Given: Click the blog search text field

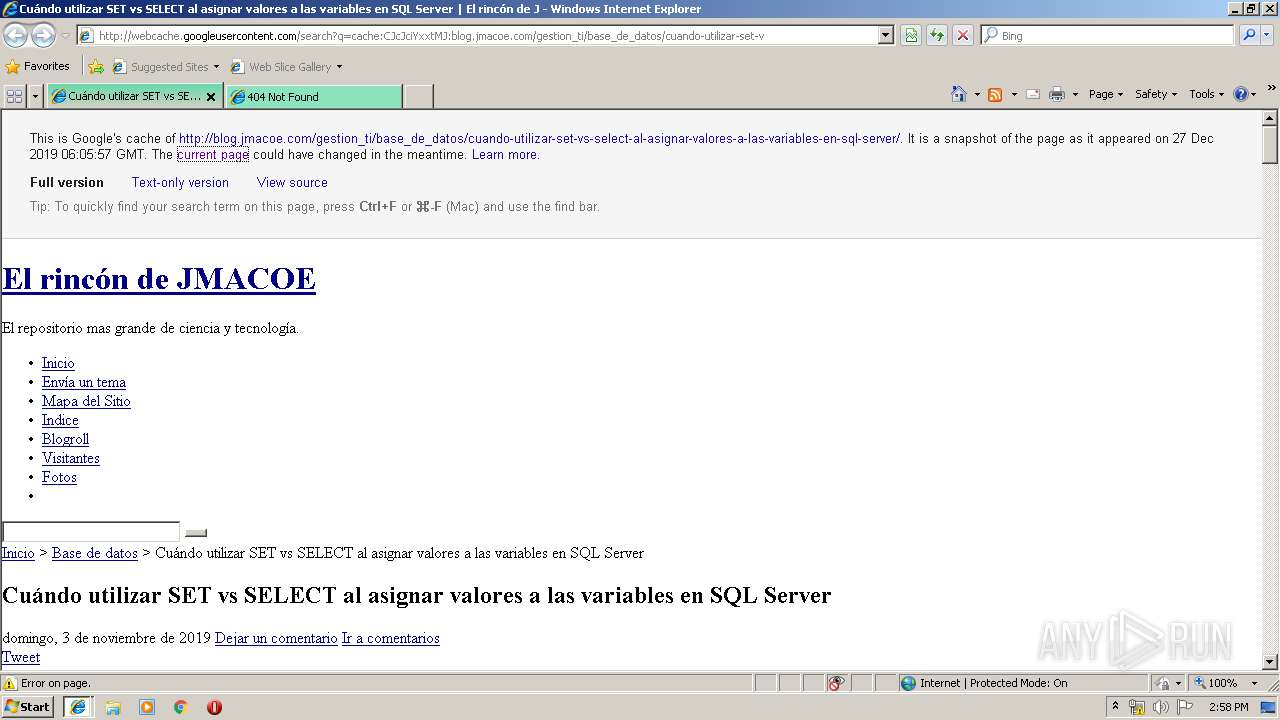Looking at the screenshot, I should (x=91, y=532).
